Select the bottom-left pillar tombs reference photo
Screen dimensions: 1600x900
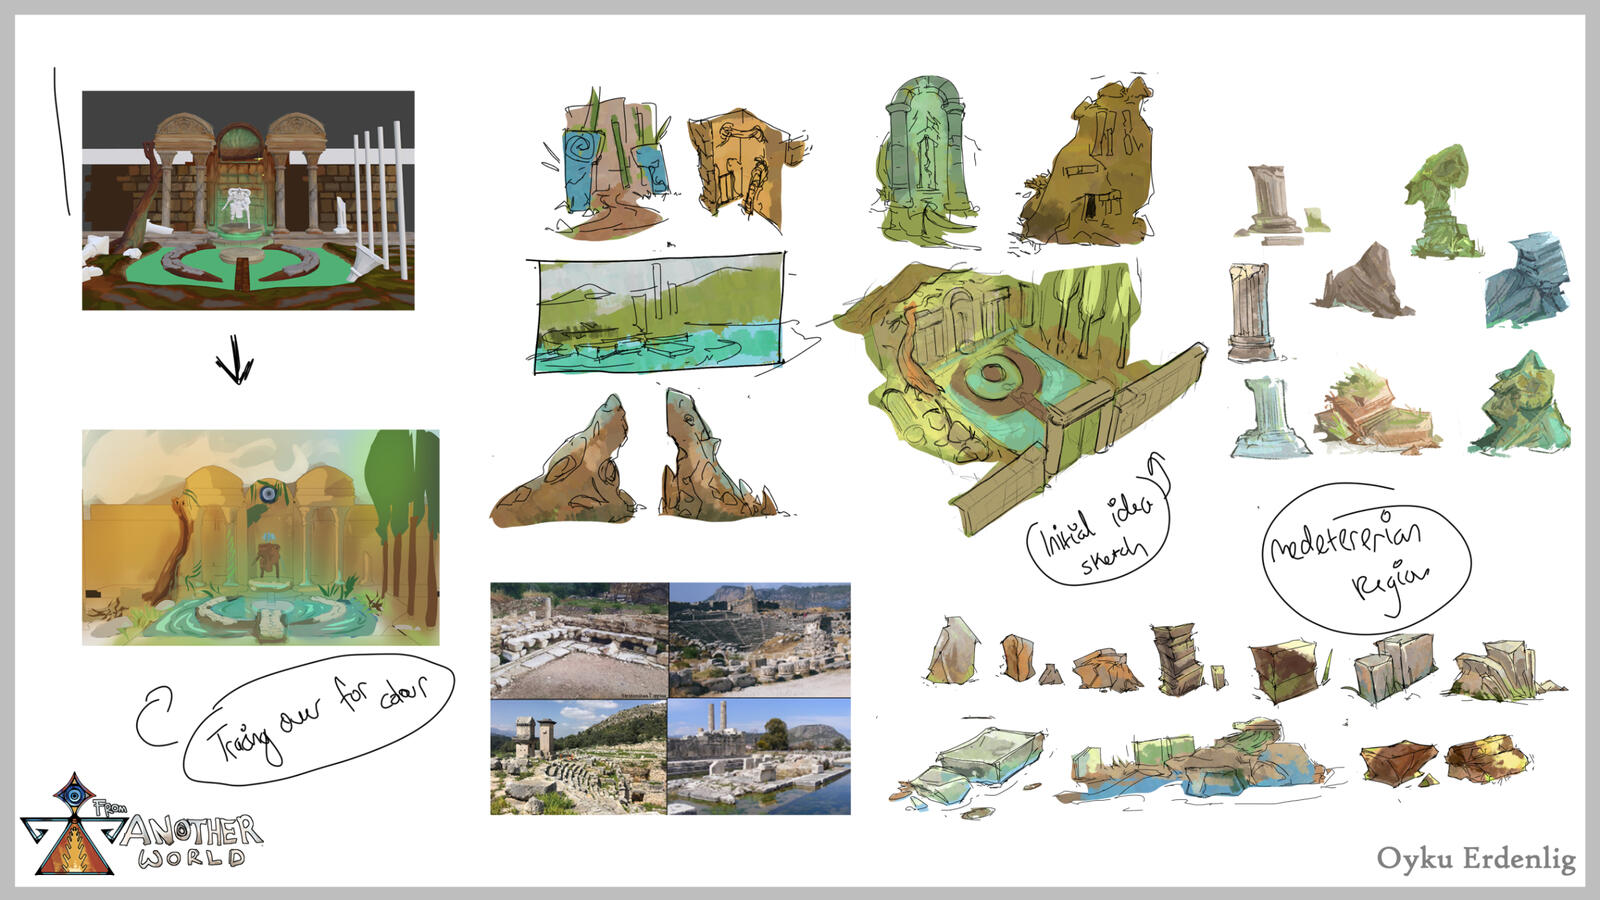579,757
